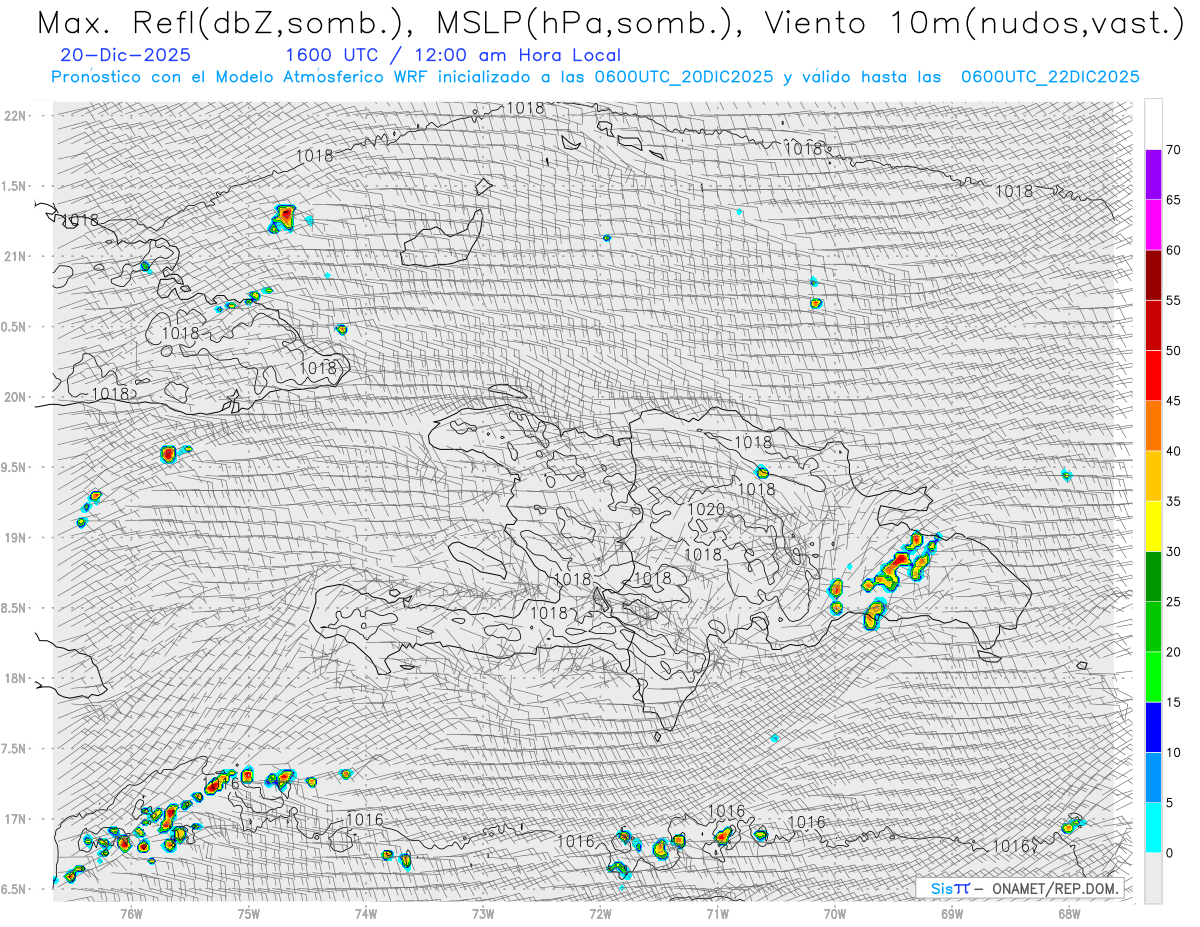Image resolution: width=1200 pixels, height=927 pixels.
Task: Click the maroon 55–60 dBZ color swatch
Action: pyautogui.click(x=1153, y=275)
